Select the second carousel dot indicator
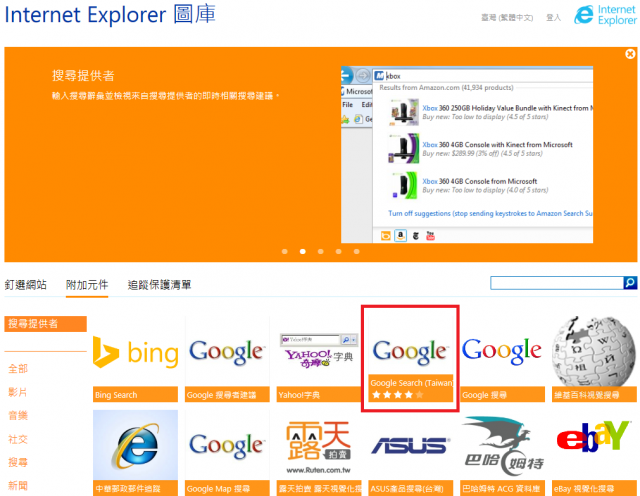 (303, 251)
